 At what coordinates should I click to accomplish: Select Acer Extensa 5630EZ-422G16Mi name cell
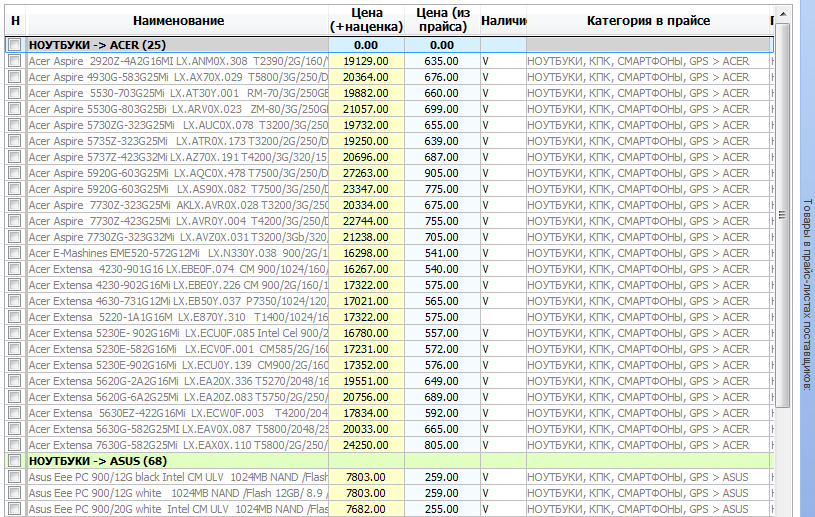[178, 413]
